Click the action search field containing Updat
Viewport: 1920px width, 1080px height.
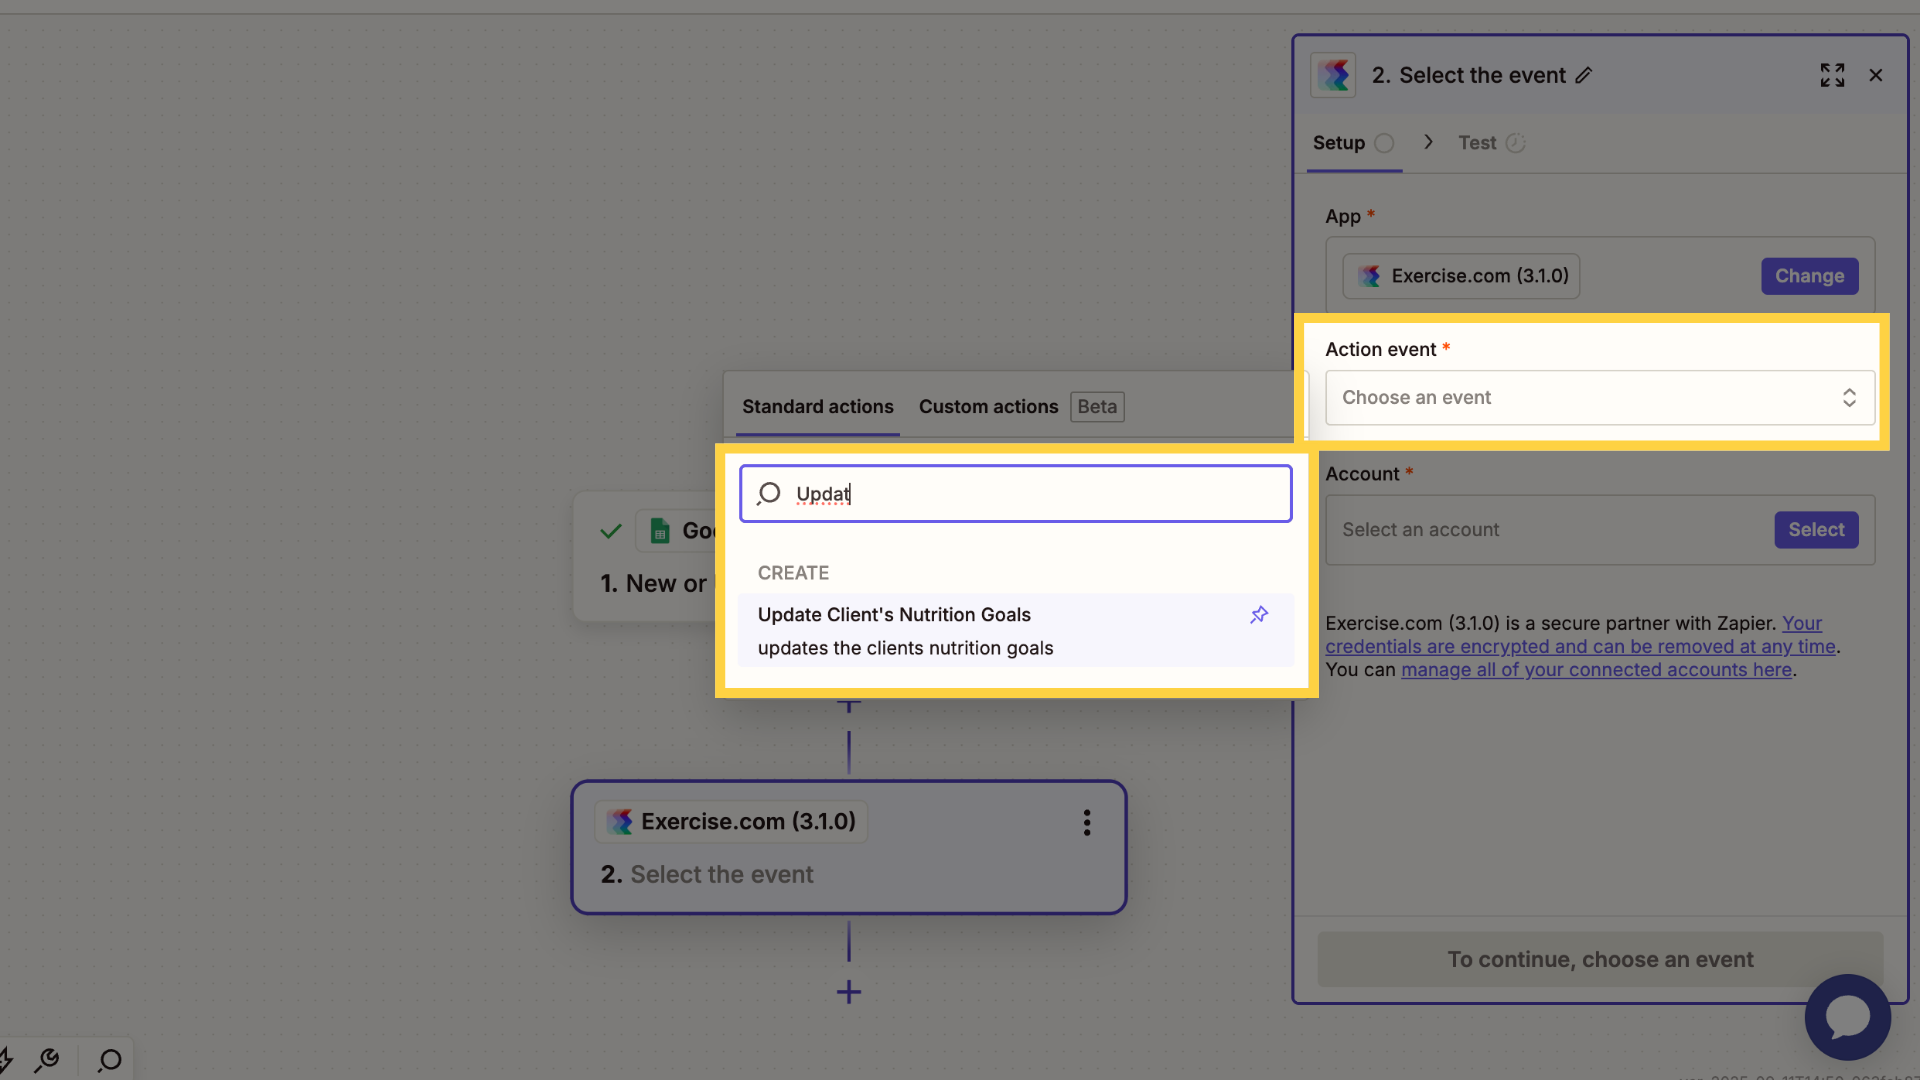point(1016,493)
